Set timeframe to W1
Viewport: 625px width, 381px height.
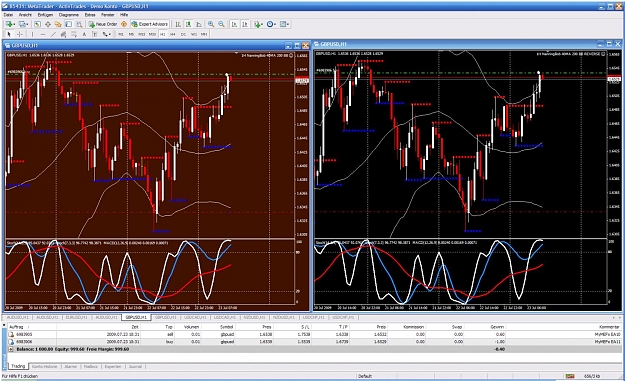[194, 34]
